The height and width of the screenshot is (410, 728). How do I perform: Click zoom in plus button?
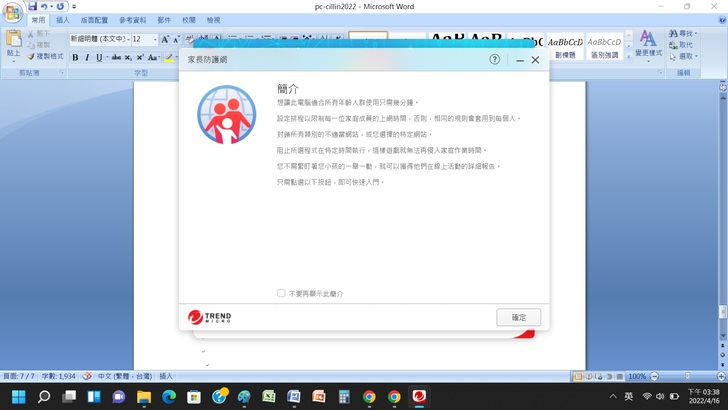(721, 376)
